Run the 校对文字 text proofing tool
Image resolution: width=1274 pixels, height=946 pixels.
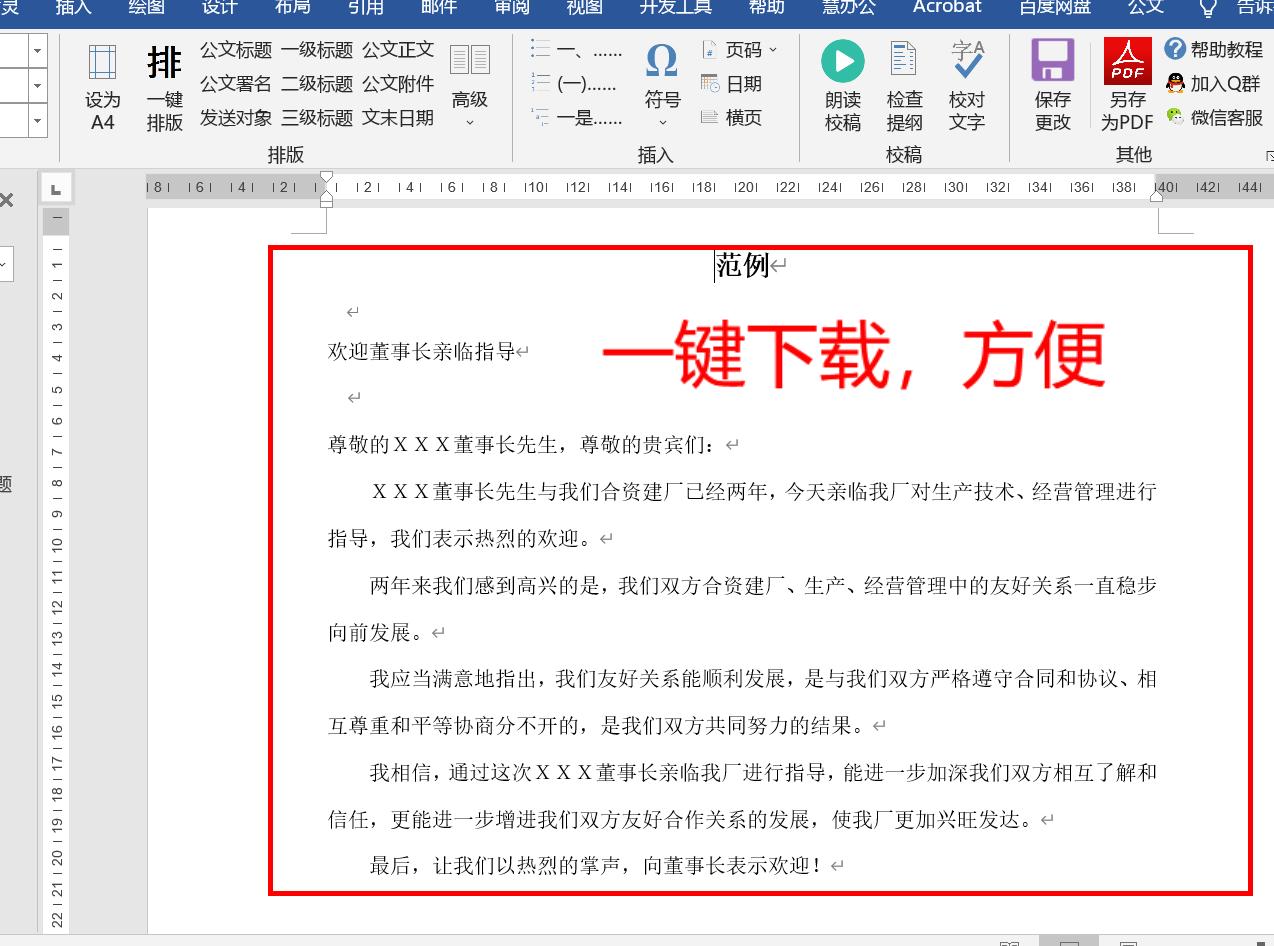[x=967, y=85]
